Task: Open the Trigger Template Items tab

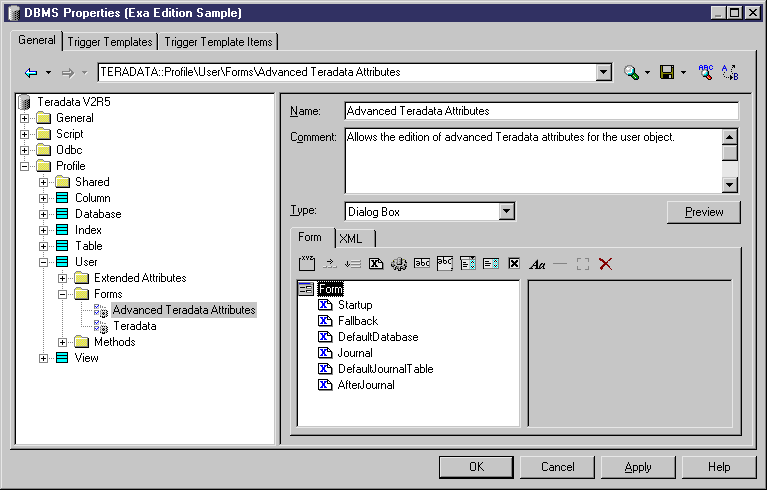Action: (x=218, y=42)
